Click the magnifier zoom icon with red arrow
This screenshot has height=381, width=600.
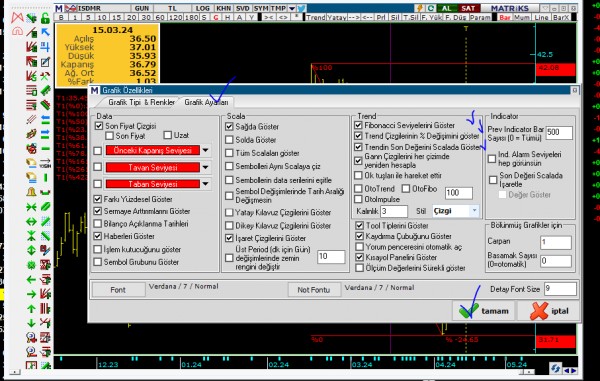pos(31,338)
